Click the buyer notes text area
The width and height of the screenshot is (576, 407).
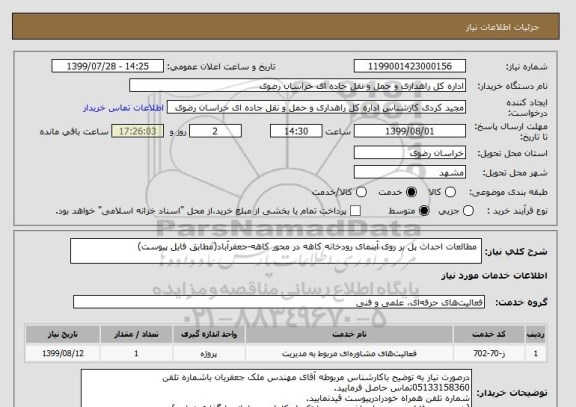click(277, 388)
